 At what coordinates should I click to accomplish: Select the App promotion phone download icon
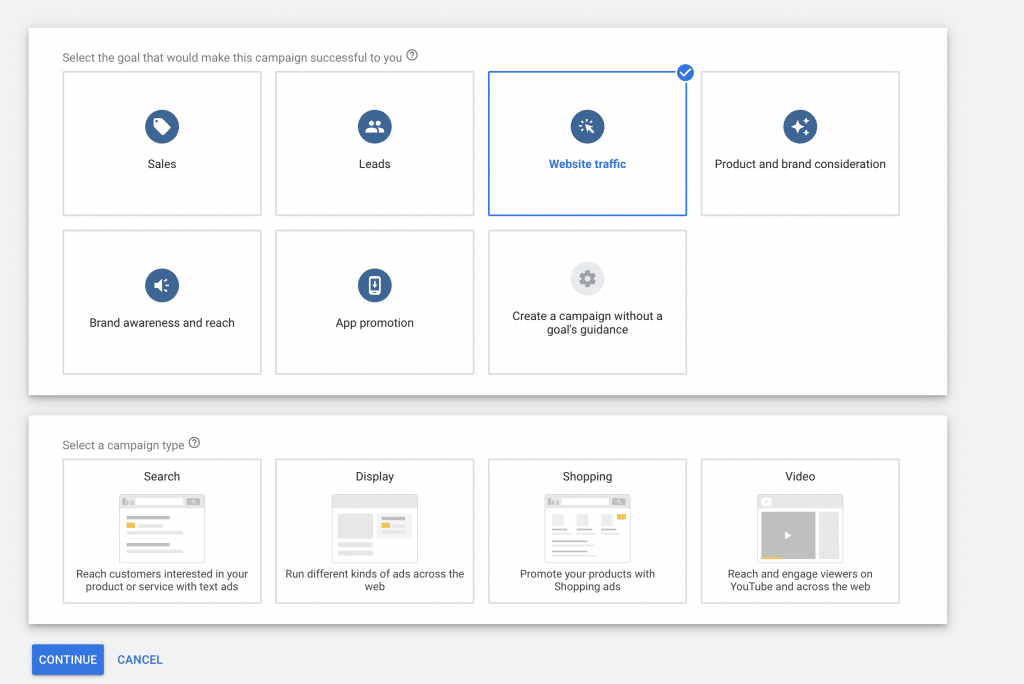375,285
